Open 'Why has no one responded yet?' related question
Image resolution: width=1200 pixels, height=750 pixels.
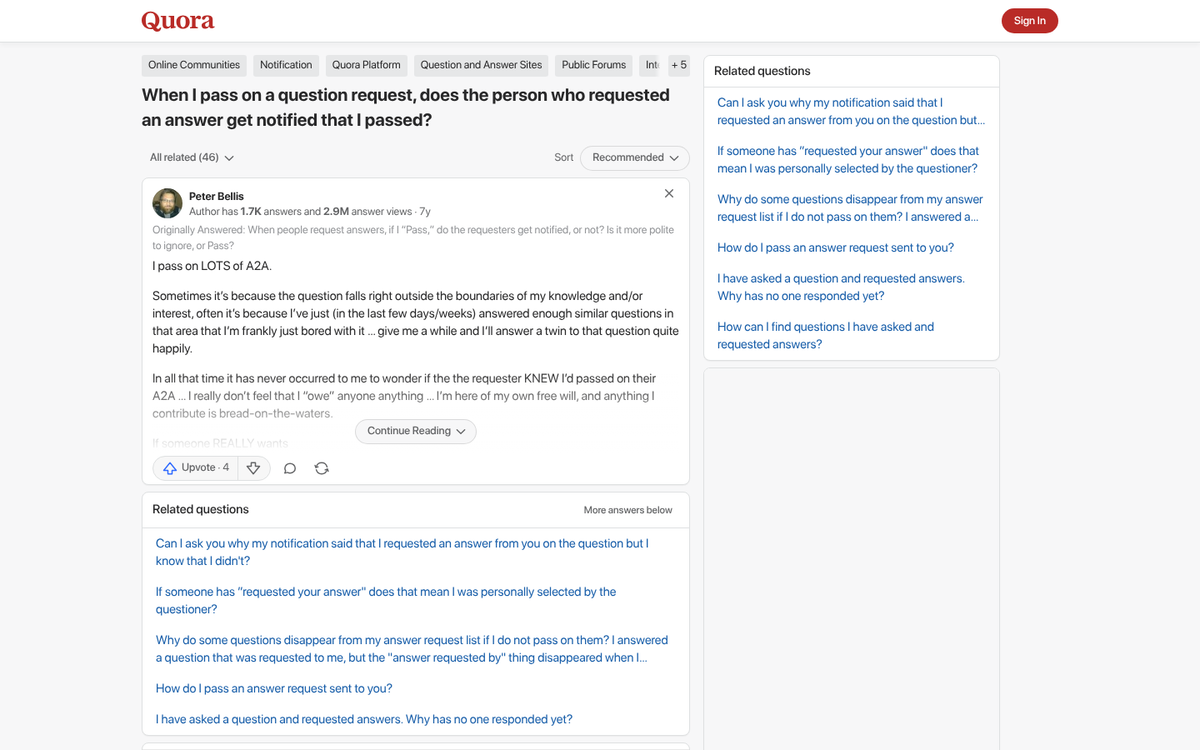[x=364, y=719]
